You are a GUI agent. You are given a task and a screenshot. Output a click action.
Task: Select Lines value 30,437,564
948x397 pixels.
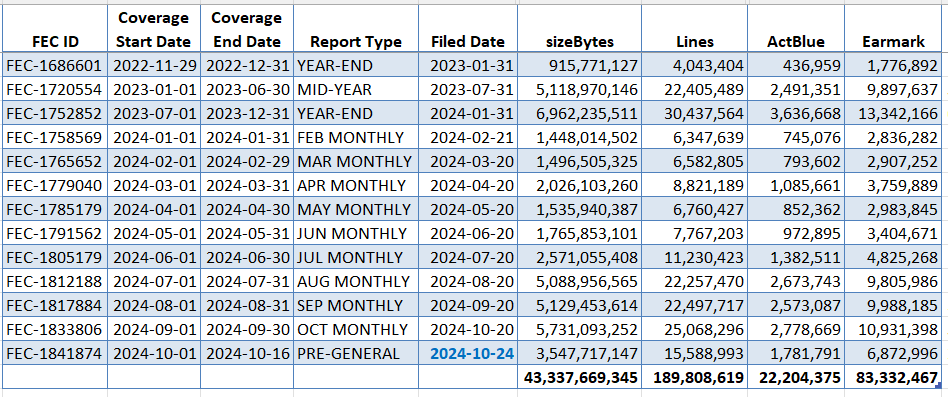(694, 114)
